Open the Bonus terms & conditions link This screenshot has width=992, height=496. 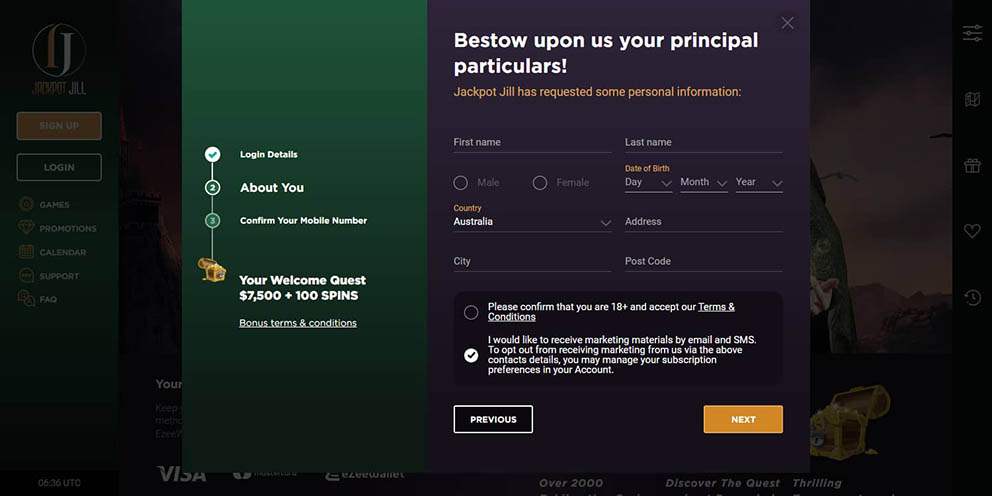[x=298, y=323]
